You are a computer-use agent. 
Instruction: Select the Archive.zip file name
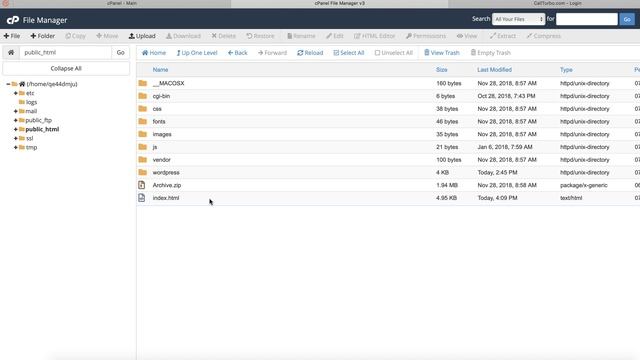coord(167,185)
